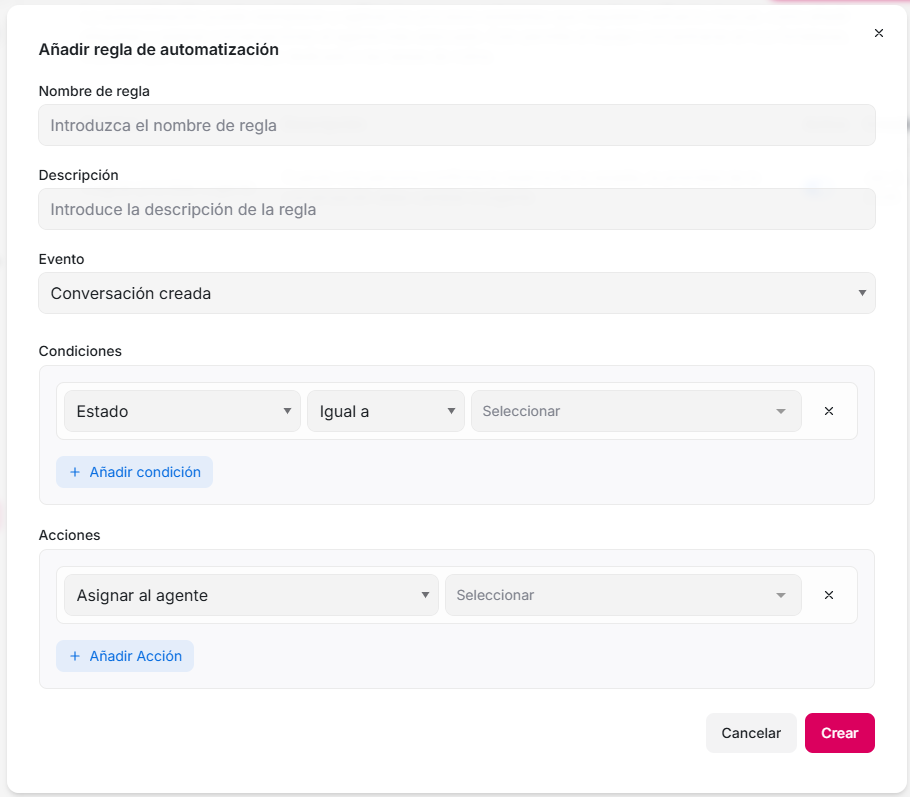The height and width of the screenshot is (797, 910).
Task: Click into the Descripción text field
Action: [456, 209]
